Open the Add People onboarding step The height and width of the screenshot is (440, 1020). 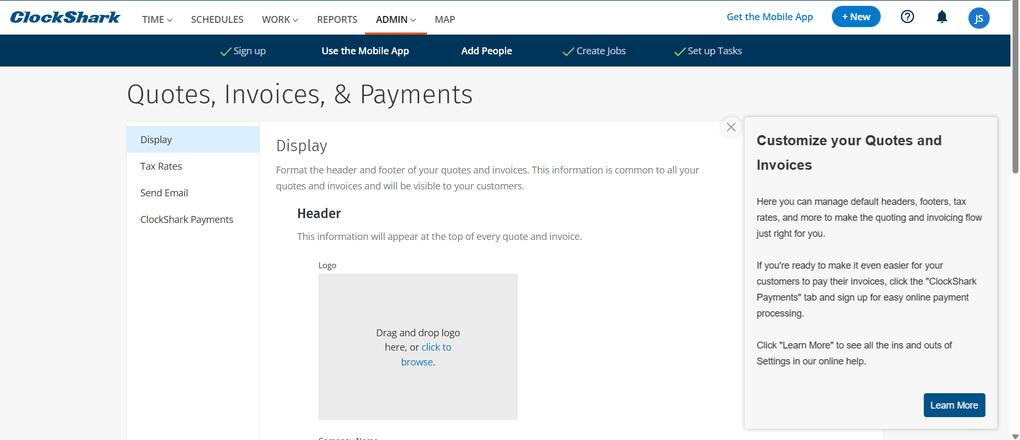(487, 51)
